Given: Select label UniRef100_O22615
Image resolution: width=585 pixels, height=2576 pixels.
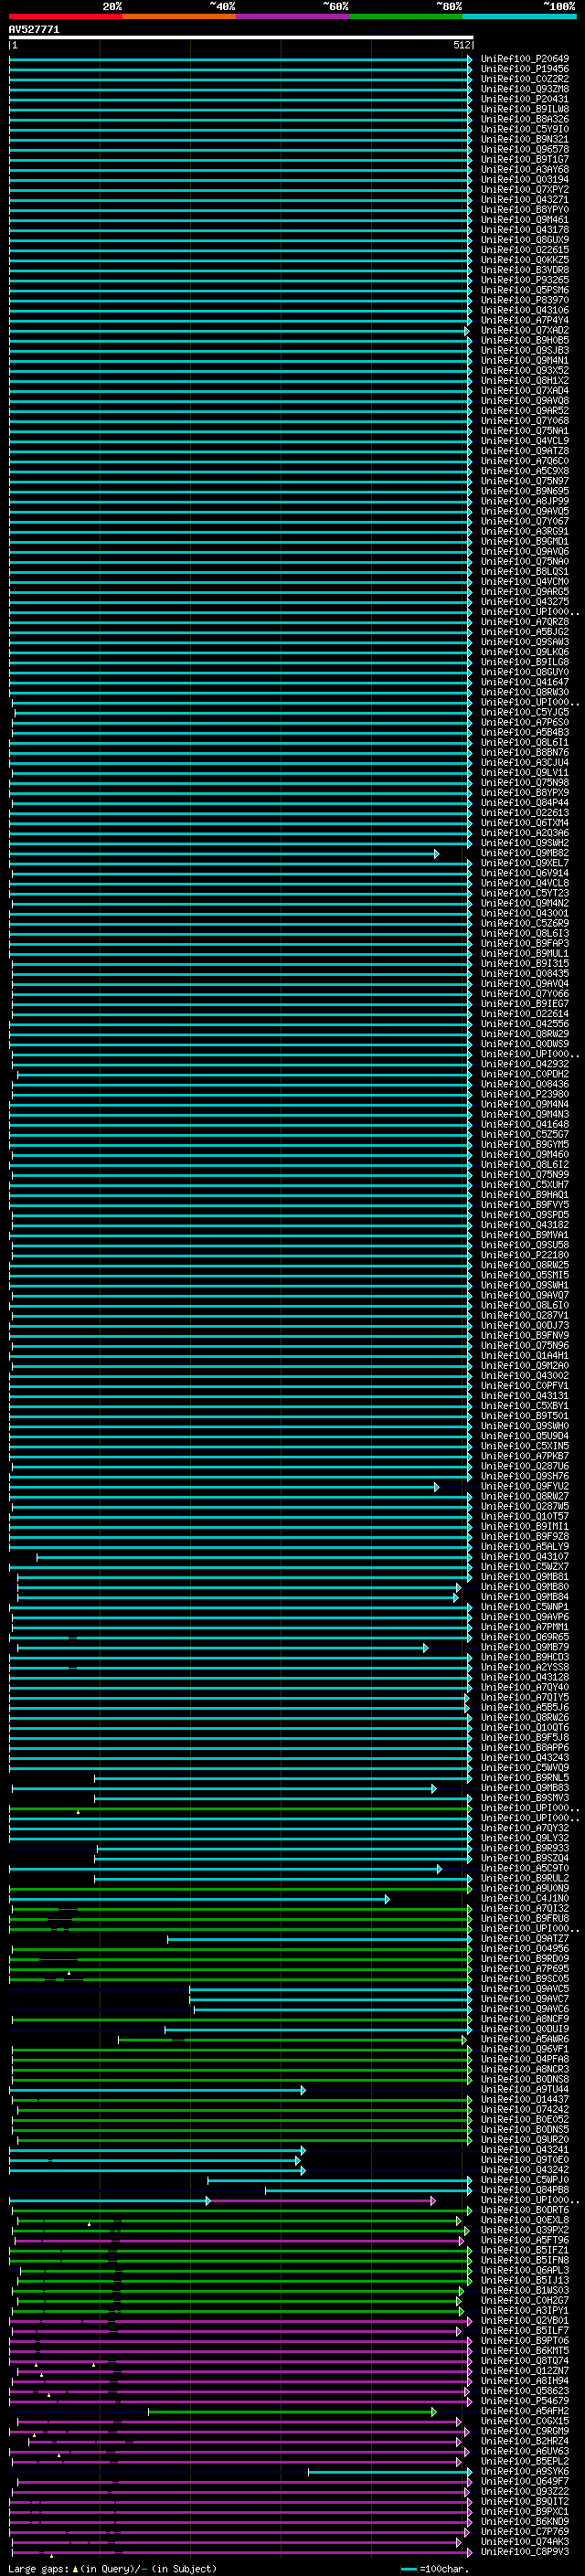Looking at the screenshot, I should pyautogui.click(x=525, y=250).
